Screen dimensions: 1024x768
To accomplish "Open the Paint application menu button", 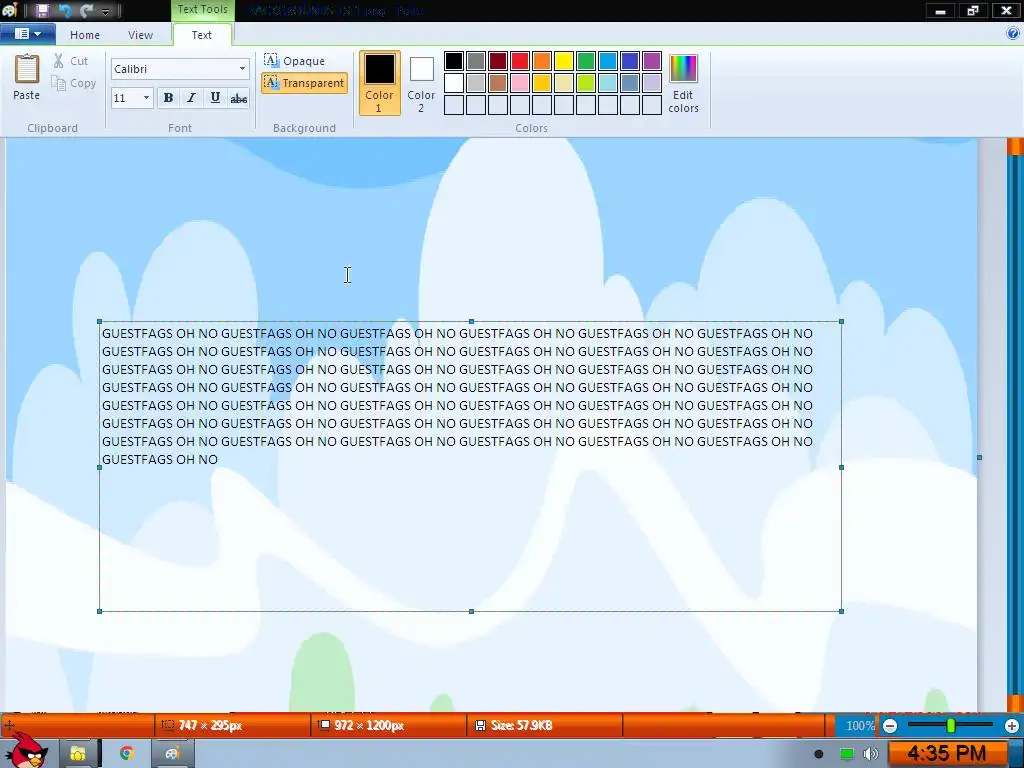I will 27,34.
